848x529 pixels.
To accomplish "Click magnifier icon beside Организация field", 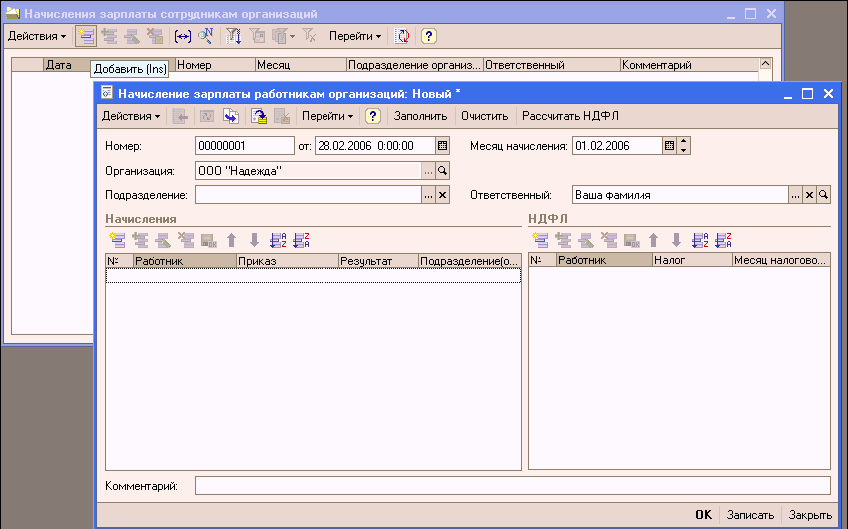I will [443, 171].
